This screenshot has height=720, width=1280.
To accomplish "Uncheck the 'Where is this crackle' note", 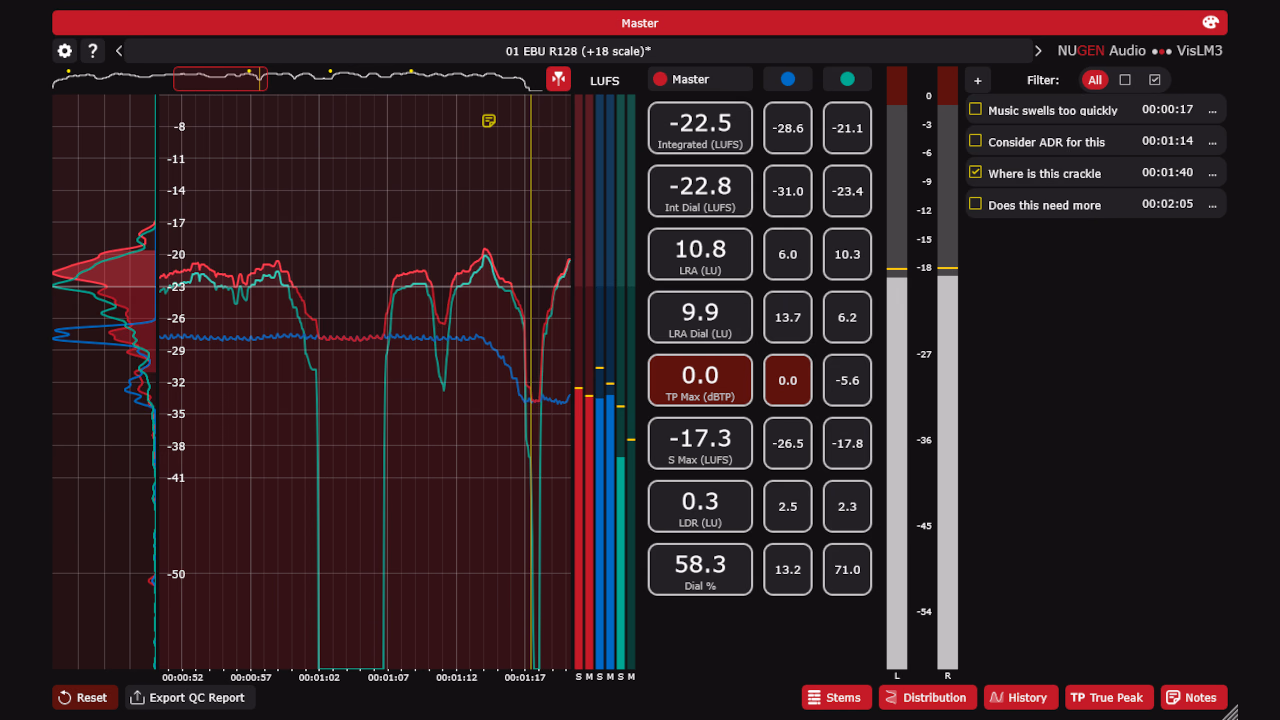I will tap(976, 172).
